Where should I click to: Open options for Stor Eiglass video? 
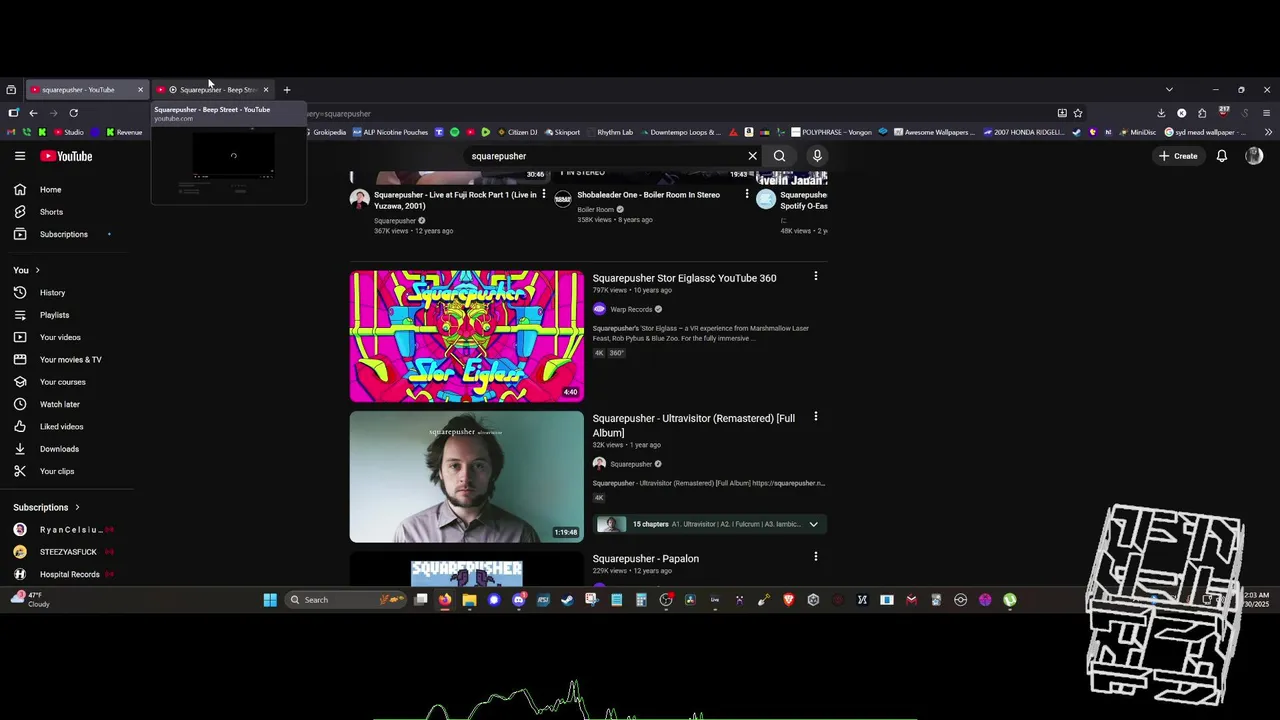(815, 276)
